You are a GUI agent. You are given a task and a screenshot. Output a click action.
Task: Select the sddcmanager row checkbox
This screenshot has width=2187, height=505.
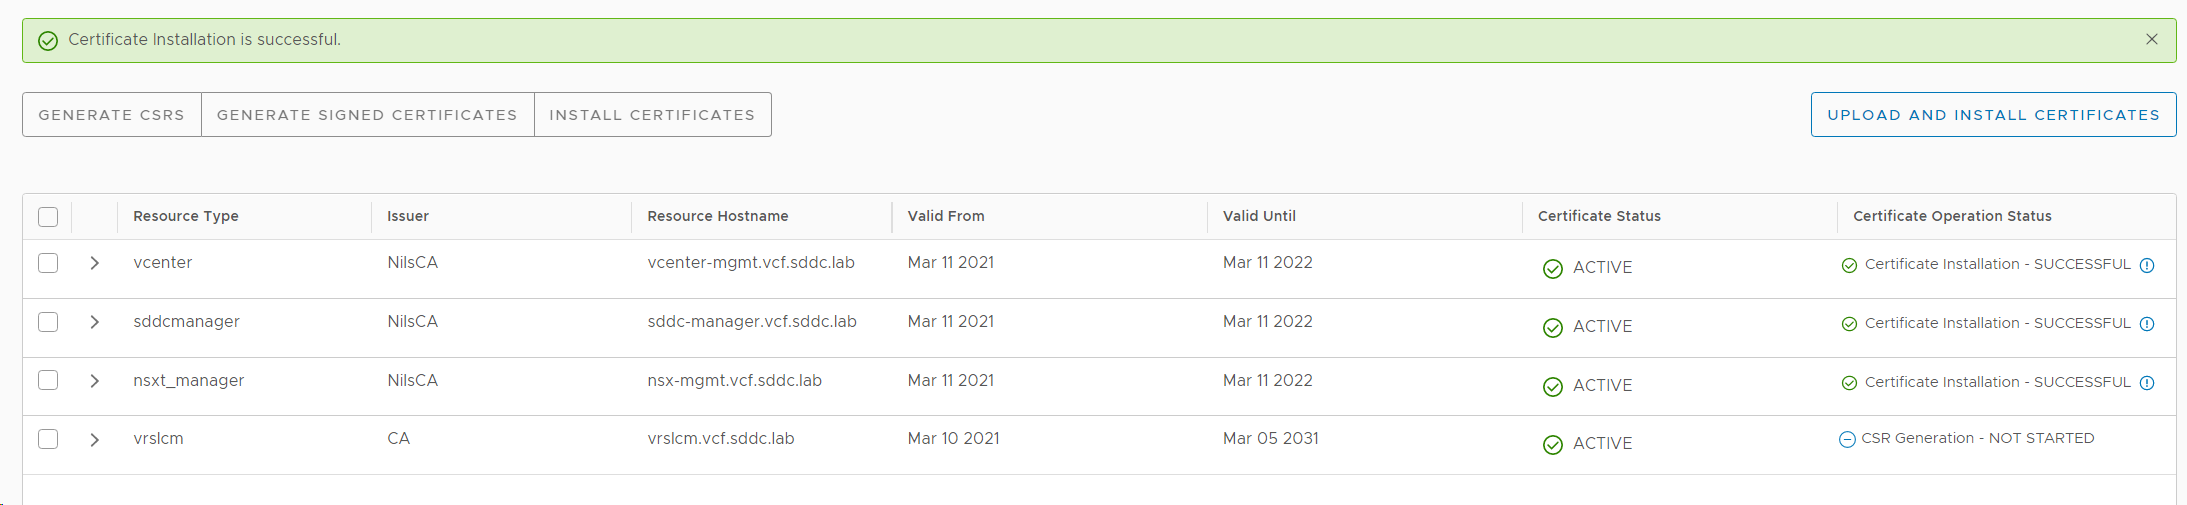(x=48, y=322)
